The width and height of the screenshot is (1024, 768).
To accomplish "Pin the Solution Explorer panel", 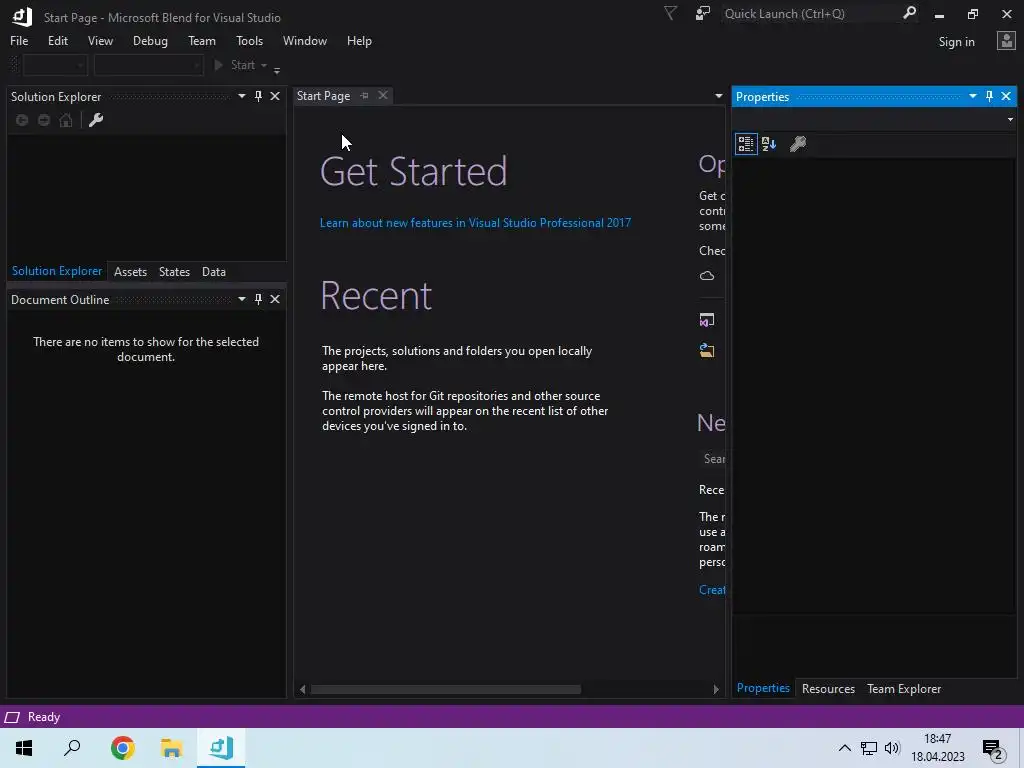I will (x=259, y=97).
